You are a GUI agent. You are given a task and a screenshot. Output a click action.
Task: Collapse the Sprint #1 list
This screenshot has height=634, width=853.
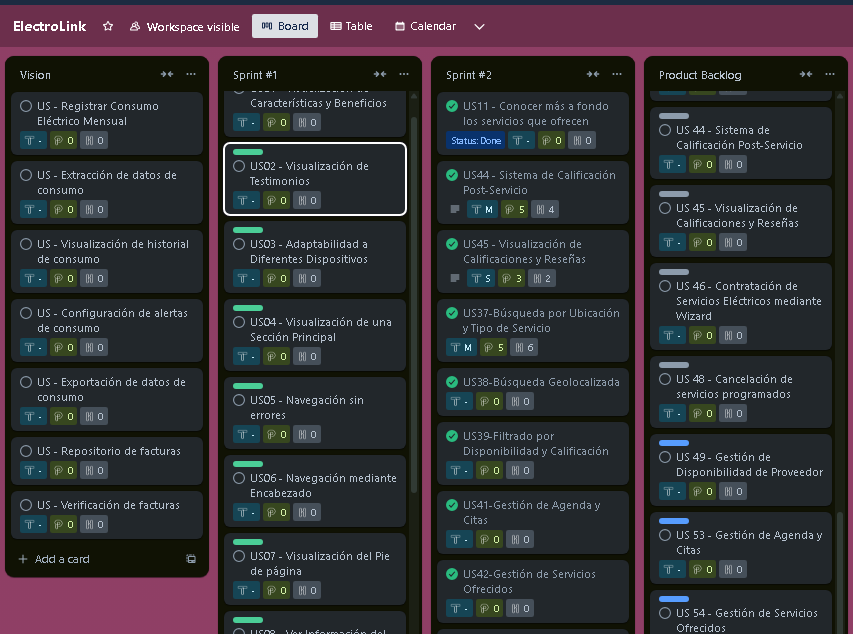(380, 74)
